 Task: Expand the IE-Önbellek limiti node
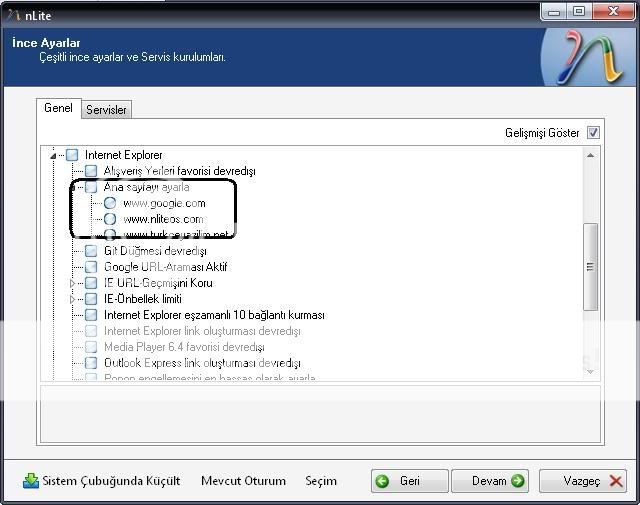click(x=73, y=299)
